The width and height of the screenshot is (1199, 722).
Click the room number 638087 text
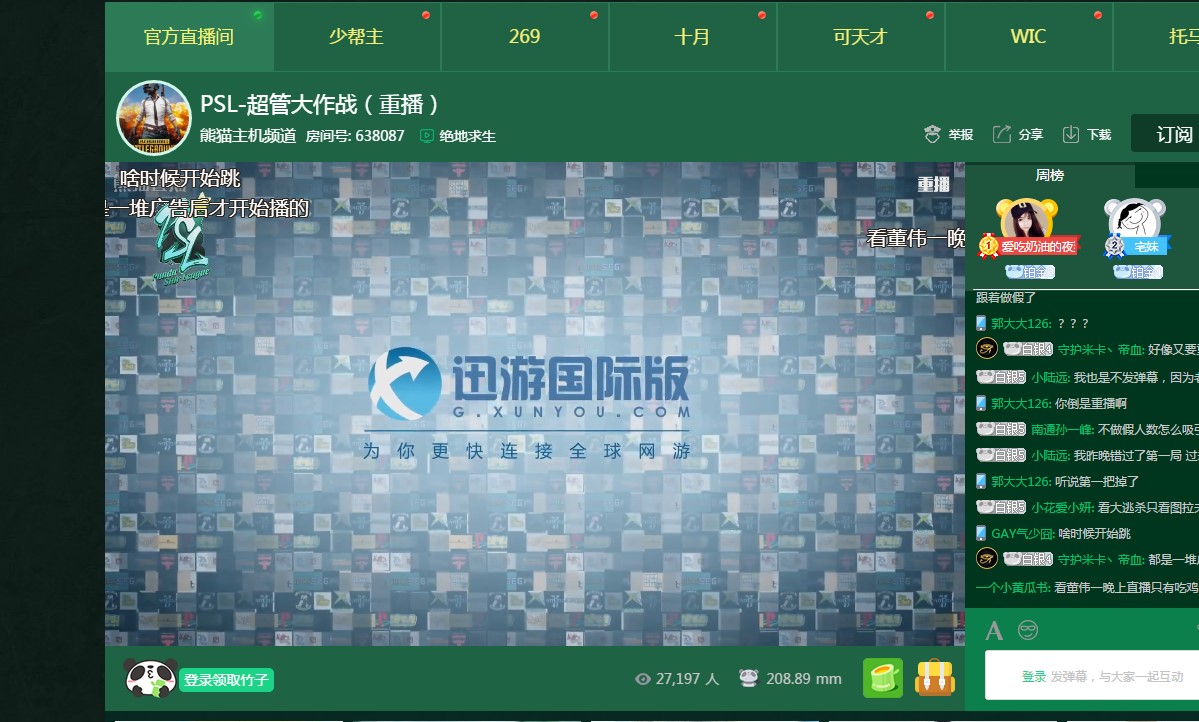pos(355,136)
